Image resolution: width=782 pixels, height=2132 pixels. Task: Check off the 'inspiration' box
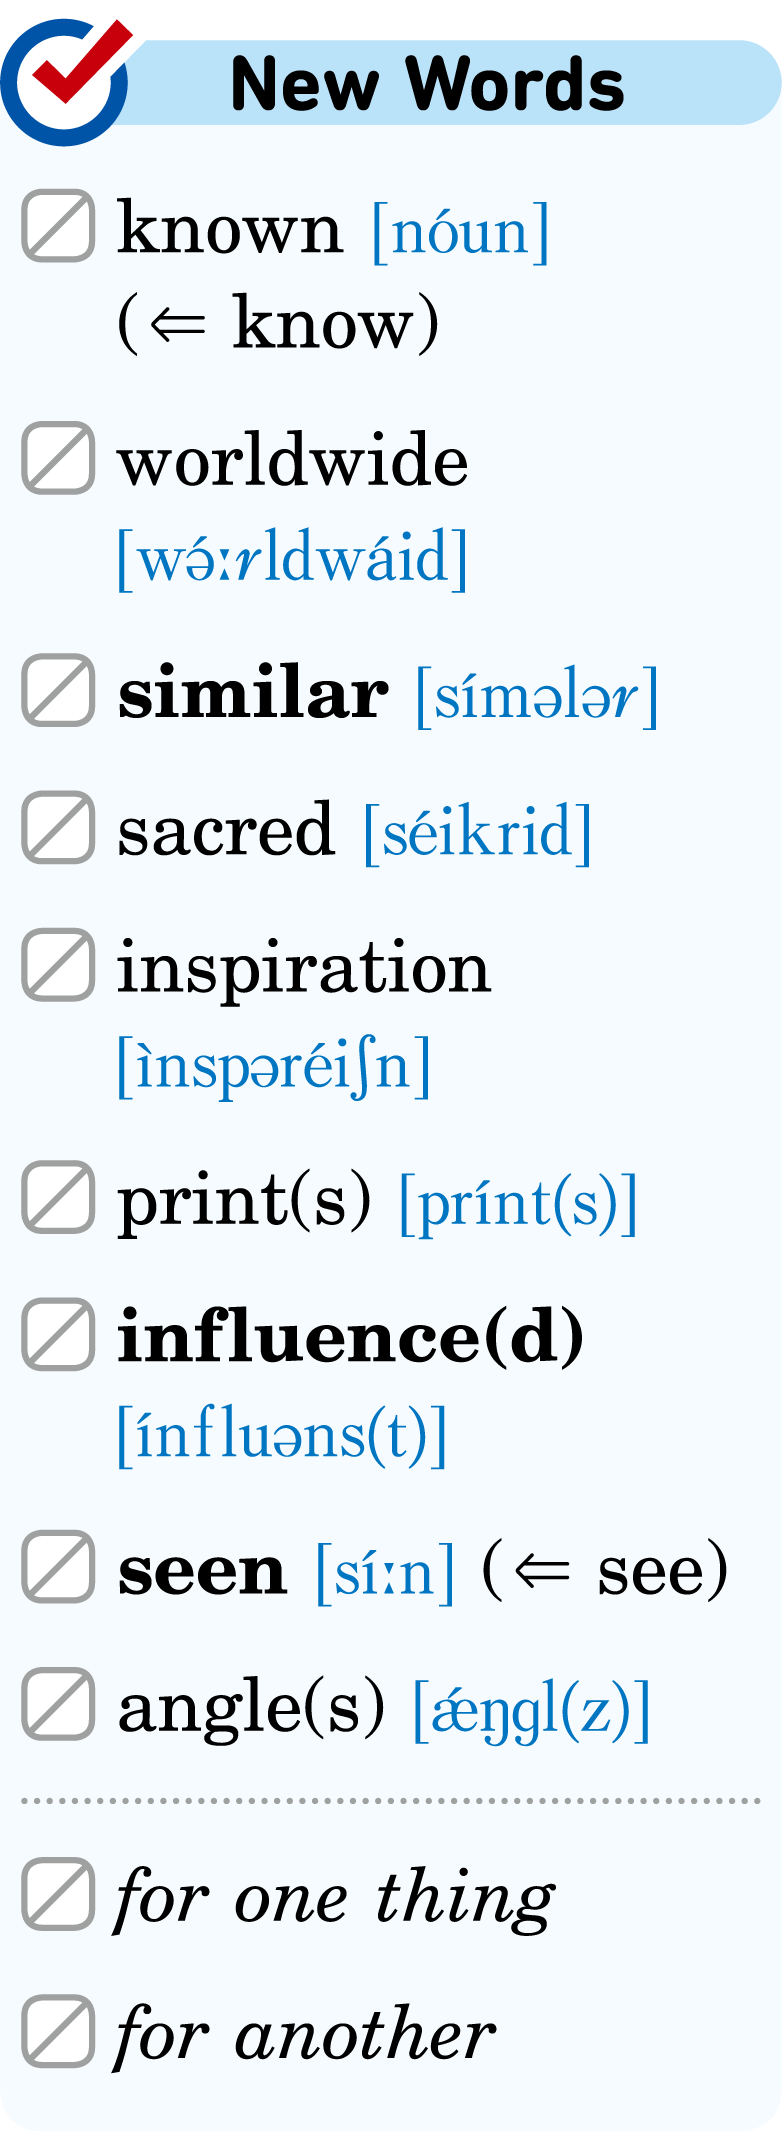(x=59, y=965)
